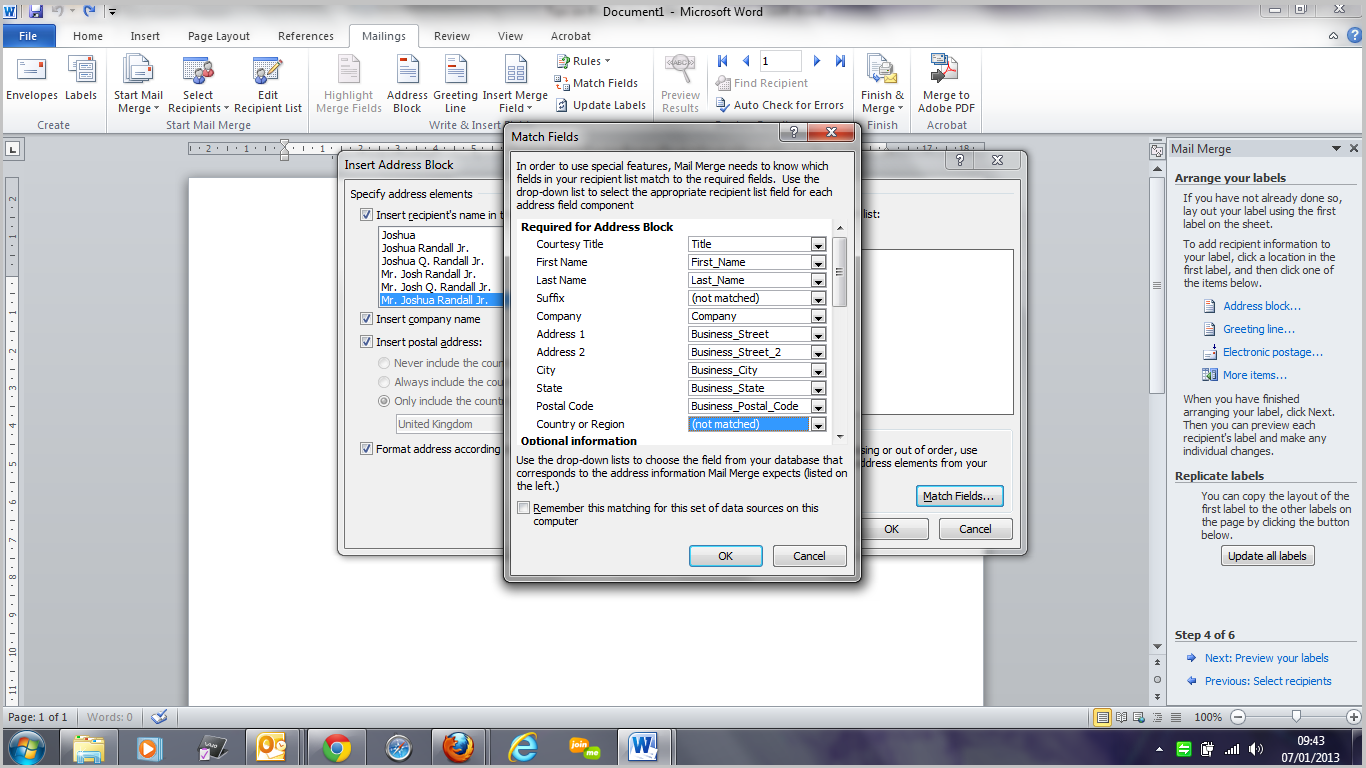Click zoom in plus button
This screenshot has height=768, width=1366.
(1353, 717)
